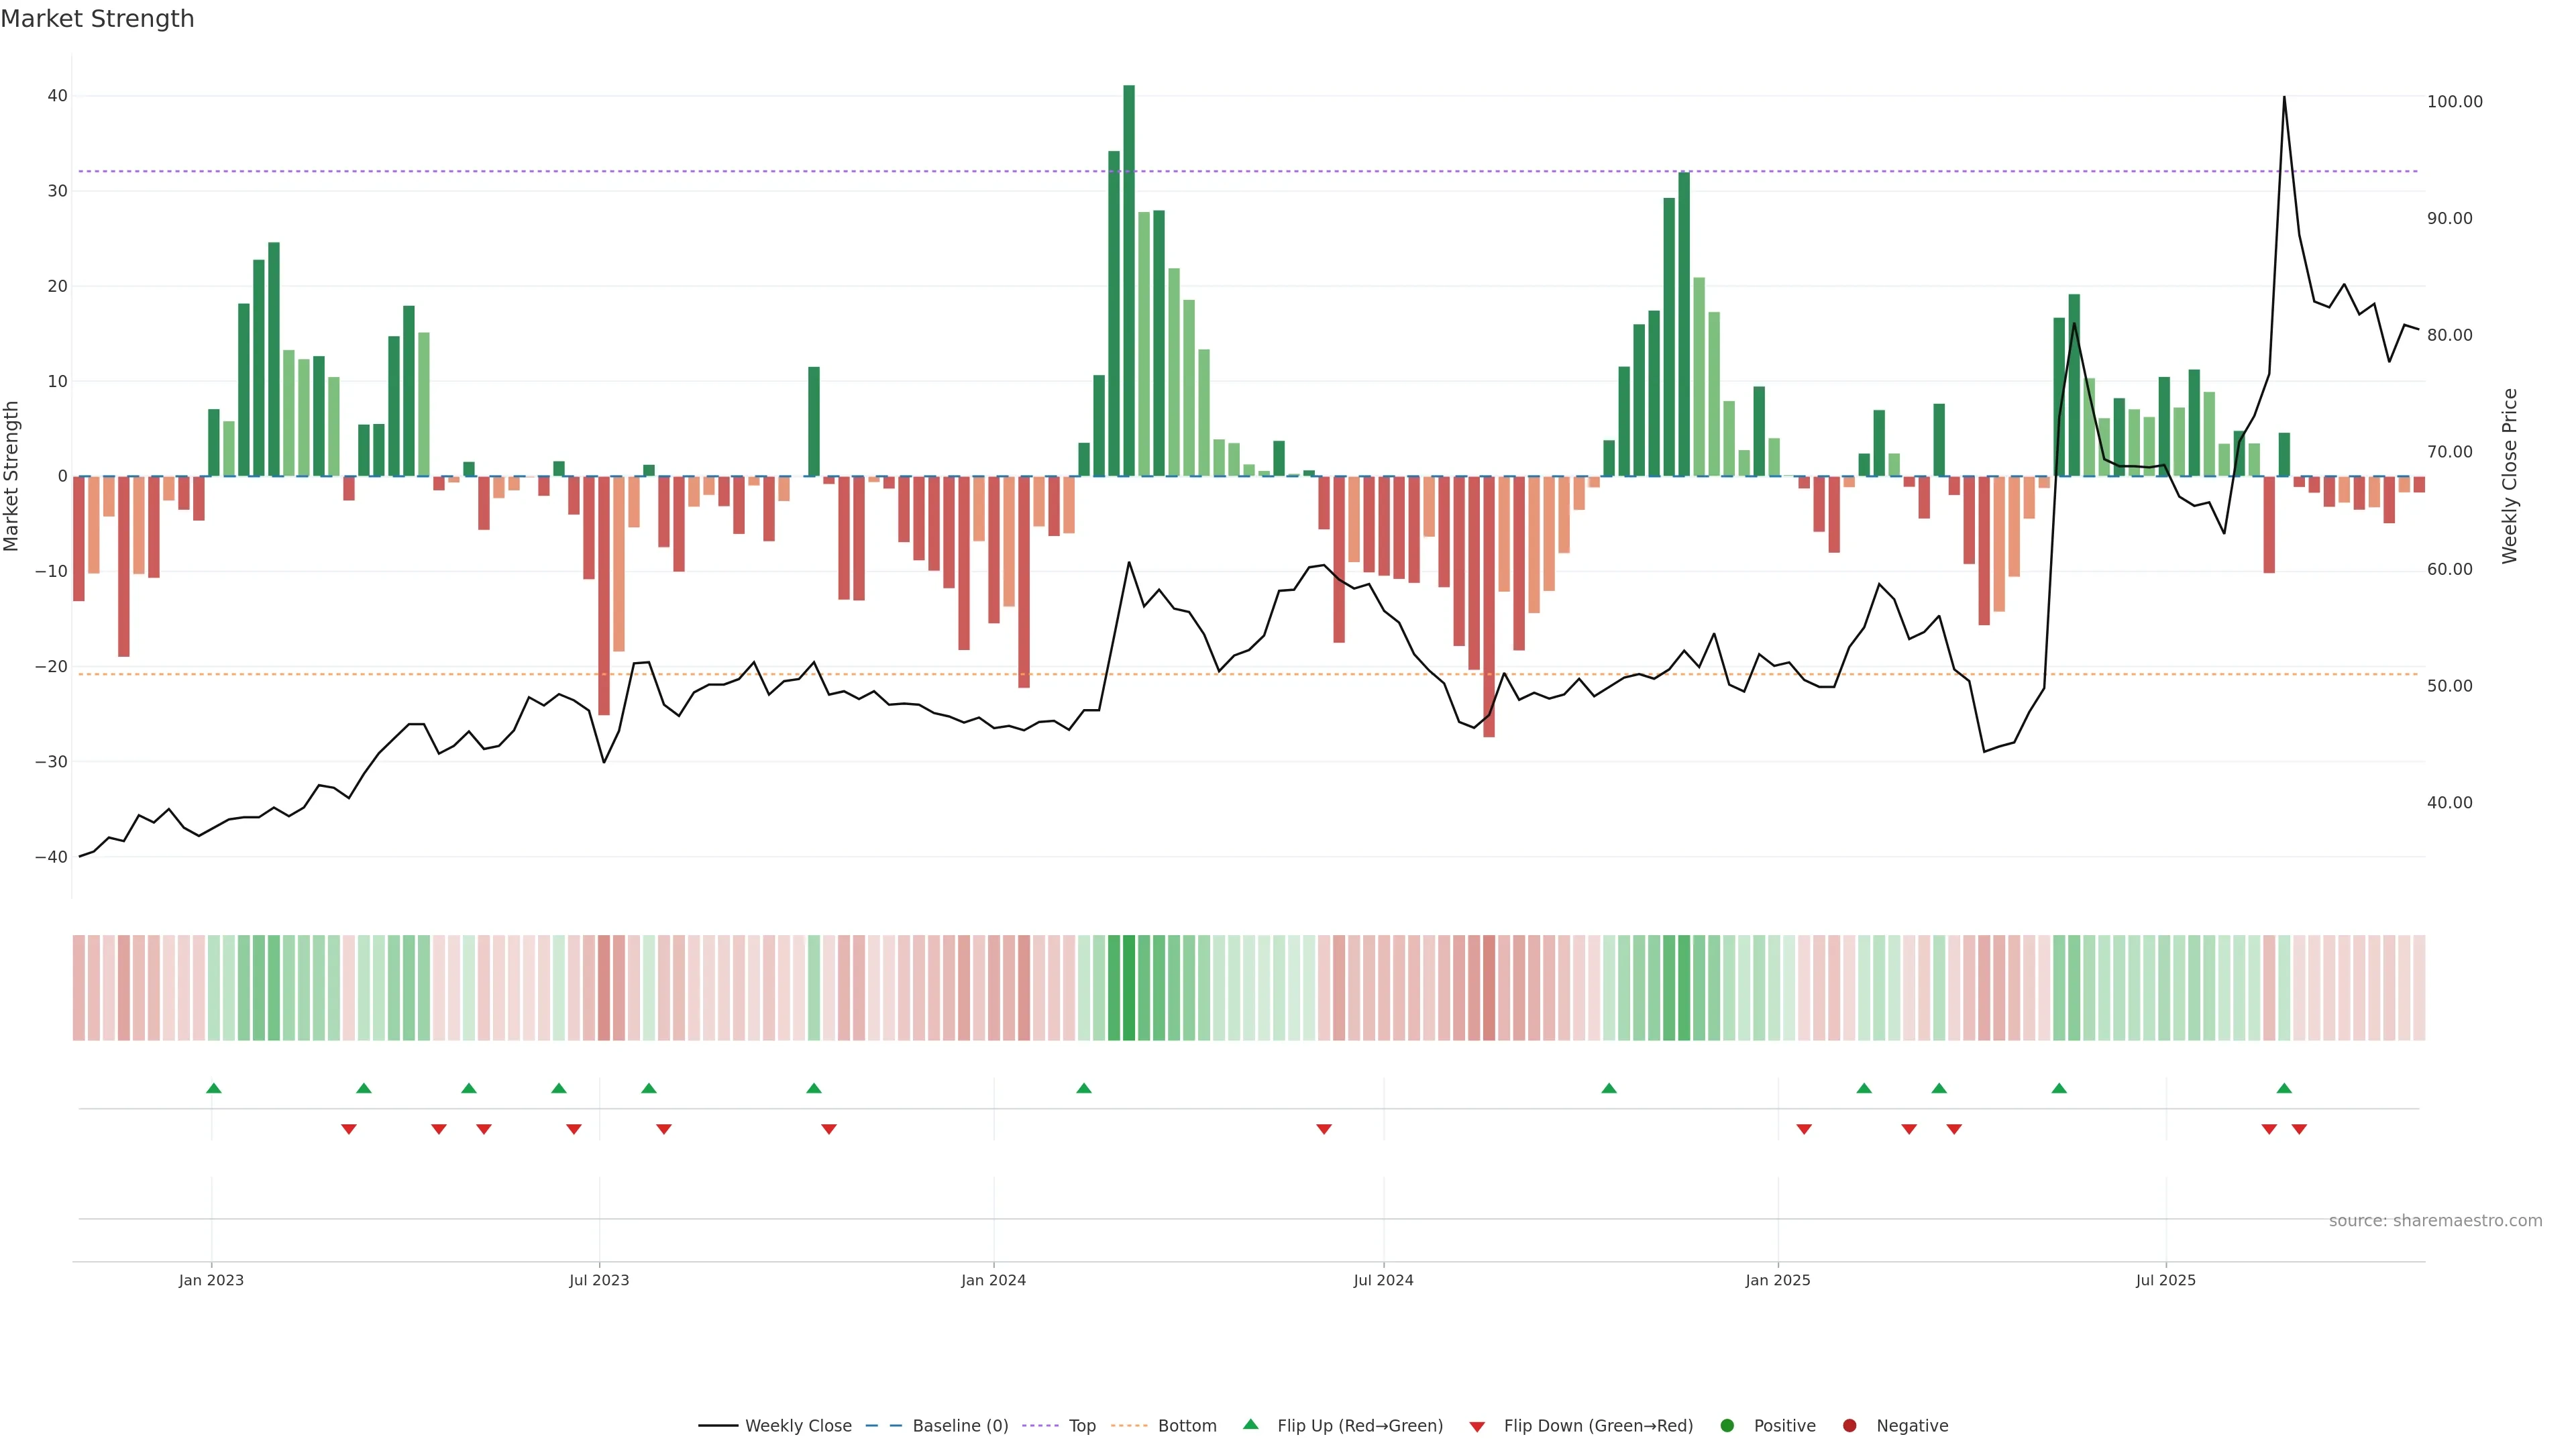
Task: Click the purple dotted Top threshold line
Action: coord(700,172)
